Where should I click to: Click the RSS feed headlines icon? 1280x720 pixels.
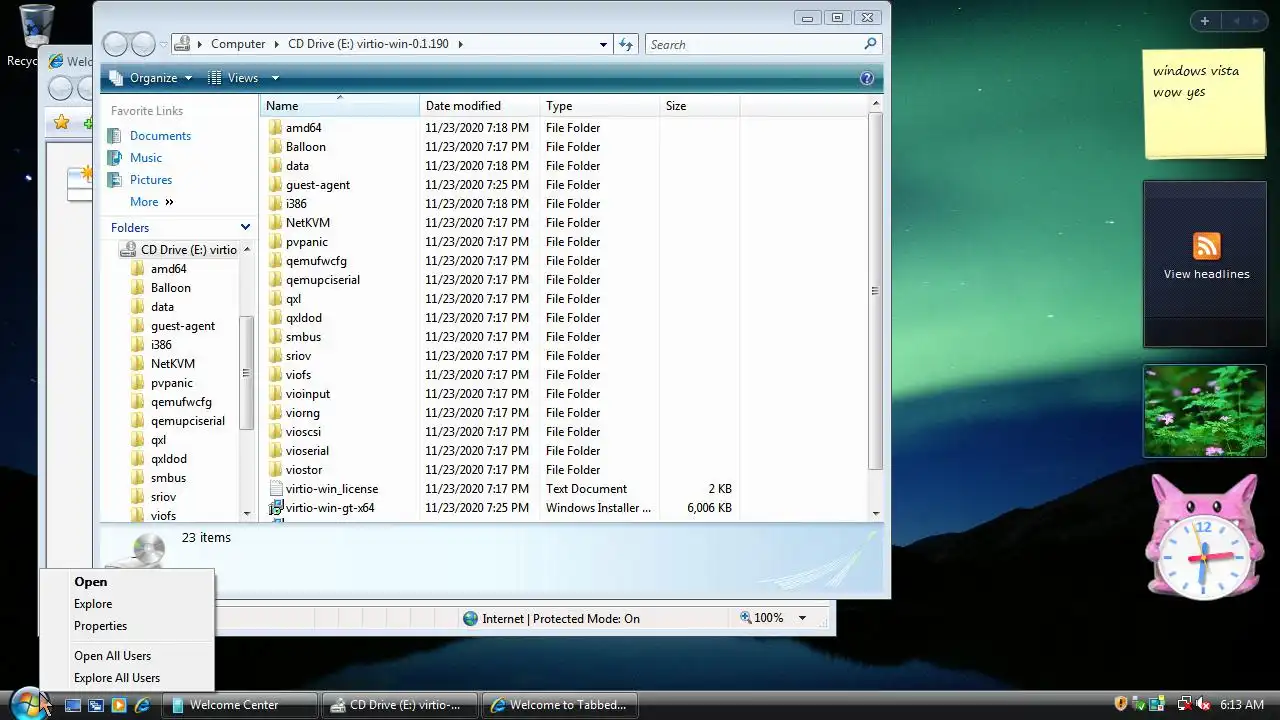(1206, 245)
